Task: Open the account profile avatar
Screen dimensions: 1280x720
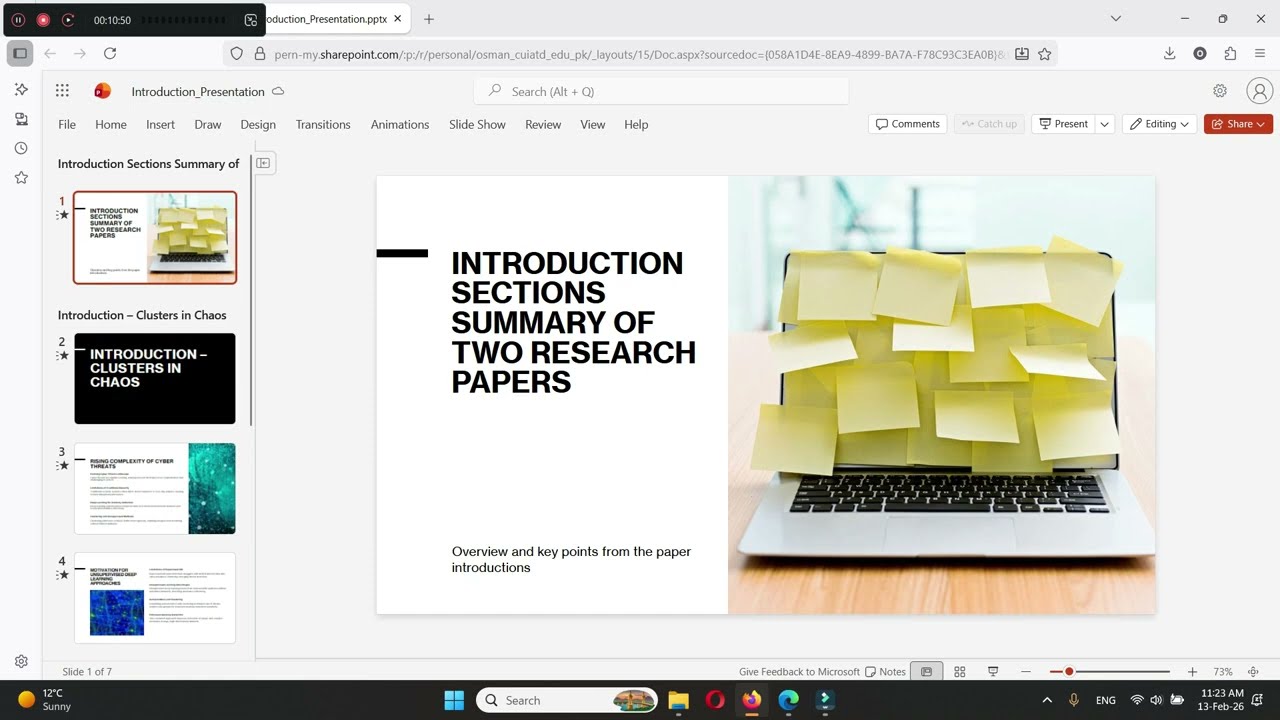Action: (x=1259, y=91)
